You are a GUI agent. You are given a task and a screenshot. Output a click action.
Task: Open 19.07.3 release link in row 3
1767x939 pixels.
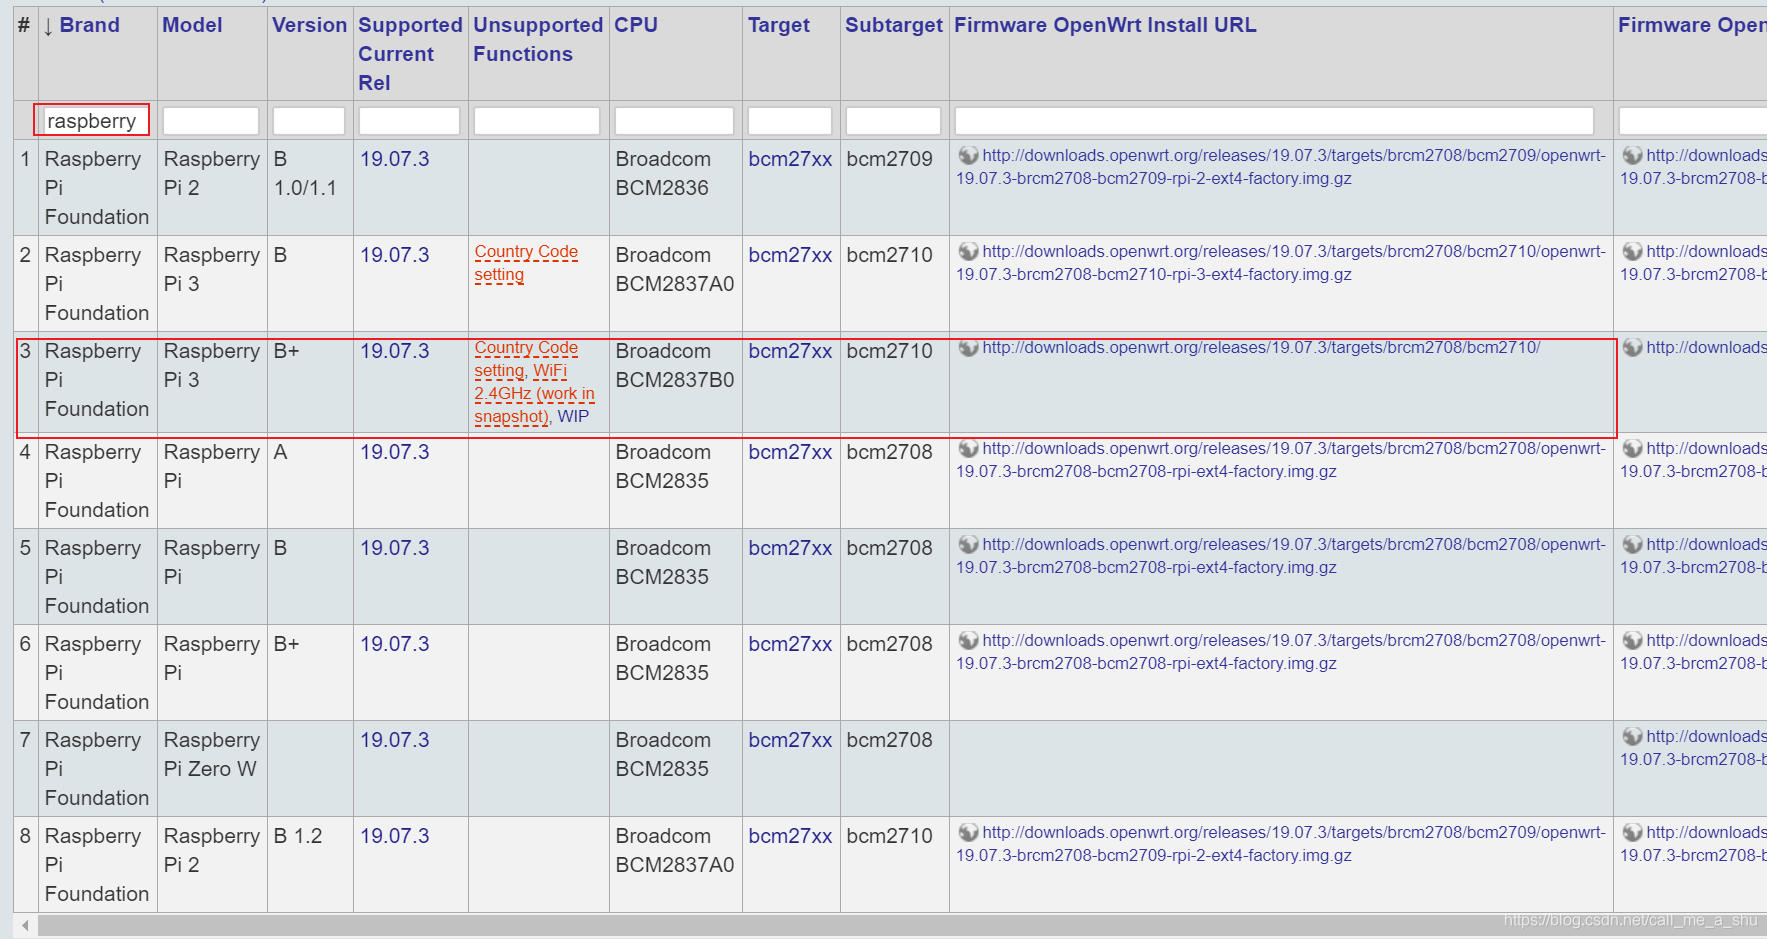tap(395, 351)
